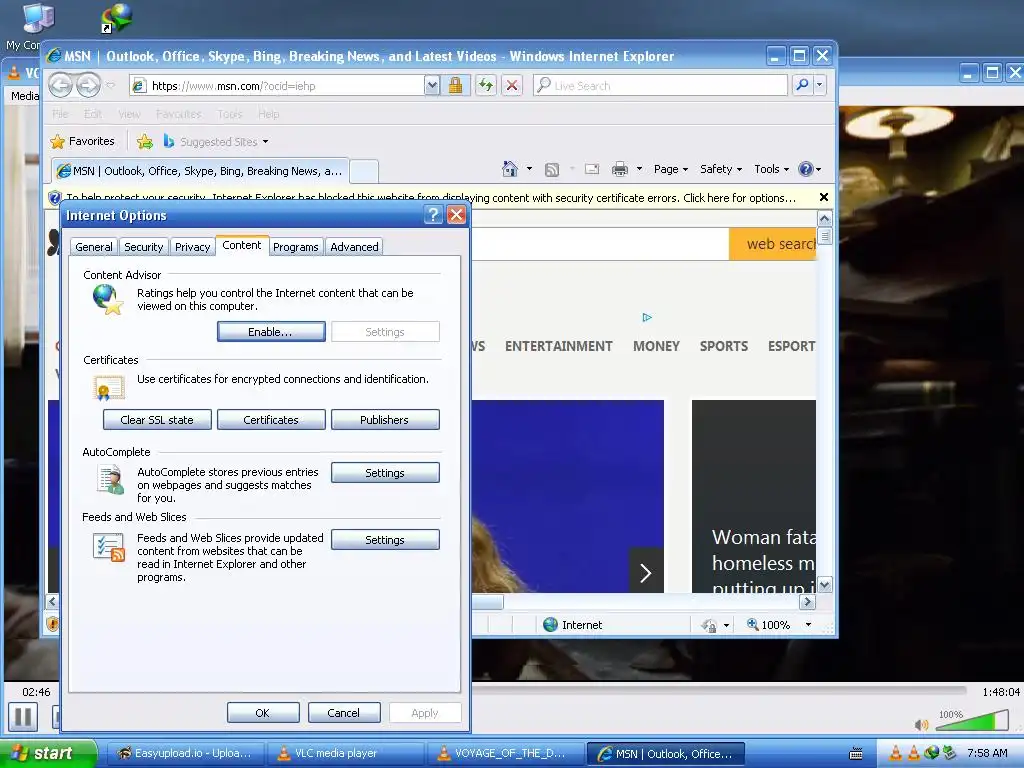Open the Page menu dropdown

[671, 169]
